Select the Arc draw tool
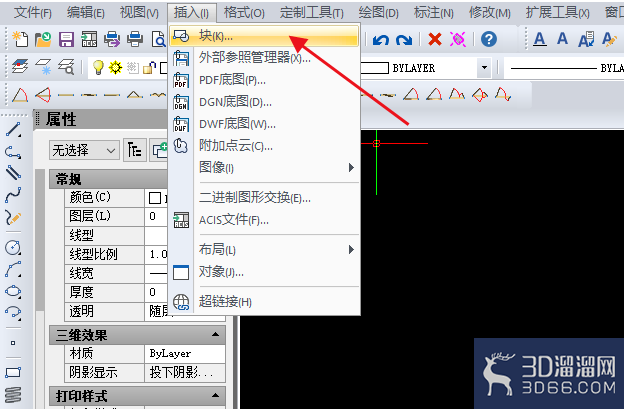This screenshot has height=409, width=624. [13, 269]
